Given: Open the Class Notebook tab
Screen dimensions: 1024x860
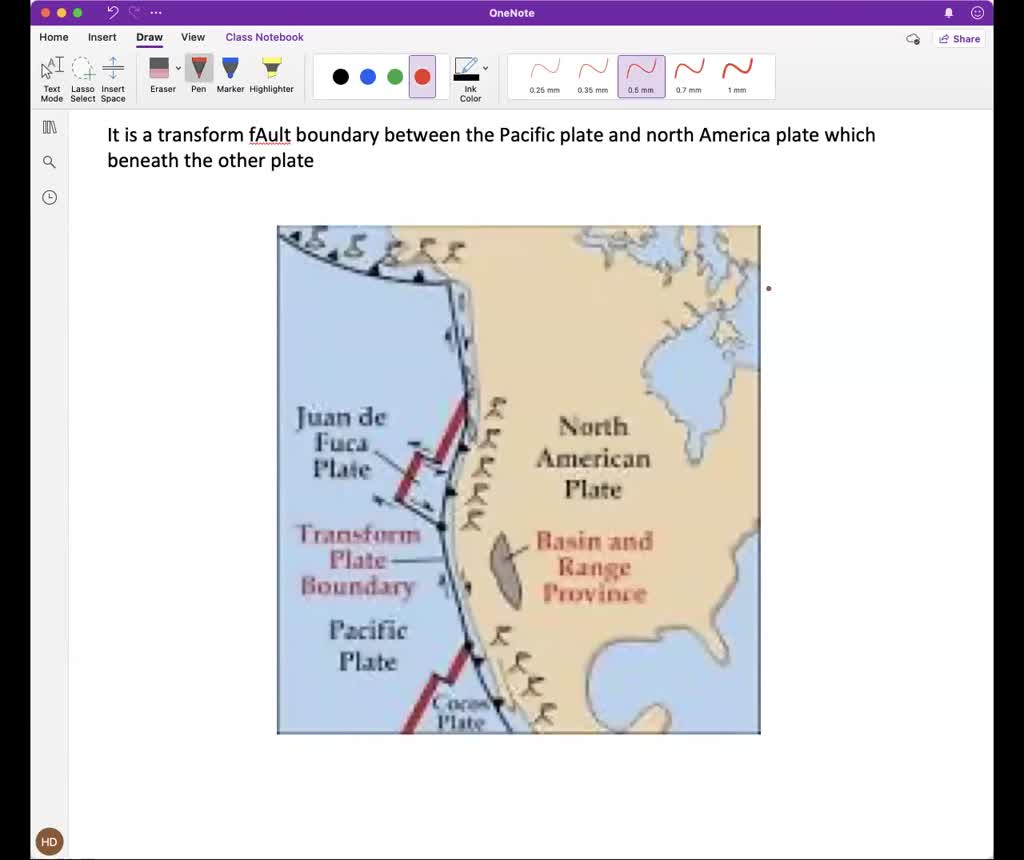Looking at the screenshot, I should coord(264,37).
